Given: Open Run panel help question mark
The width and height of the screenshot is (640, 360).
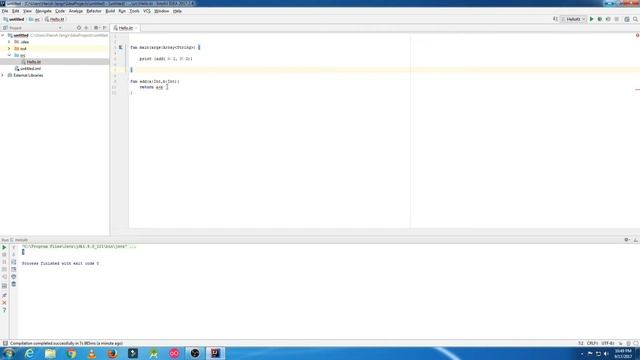Looking at the screenshot, I should click(x=4, y=310).
